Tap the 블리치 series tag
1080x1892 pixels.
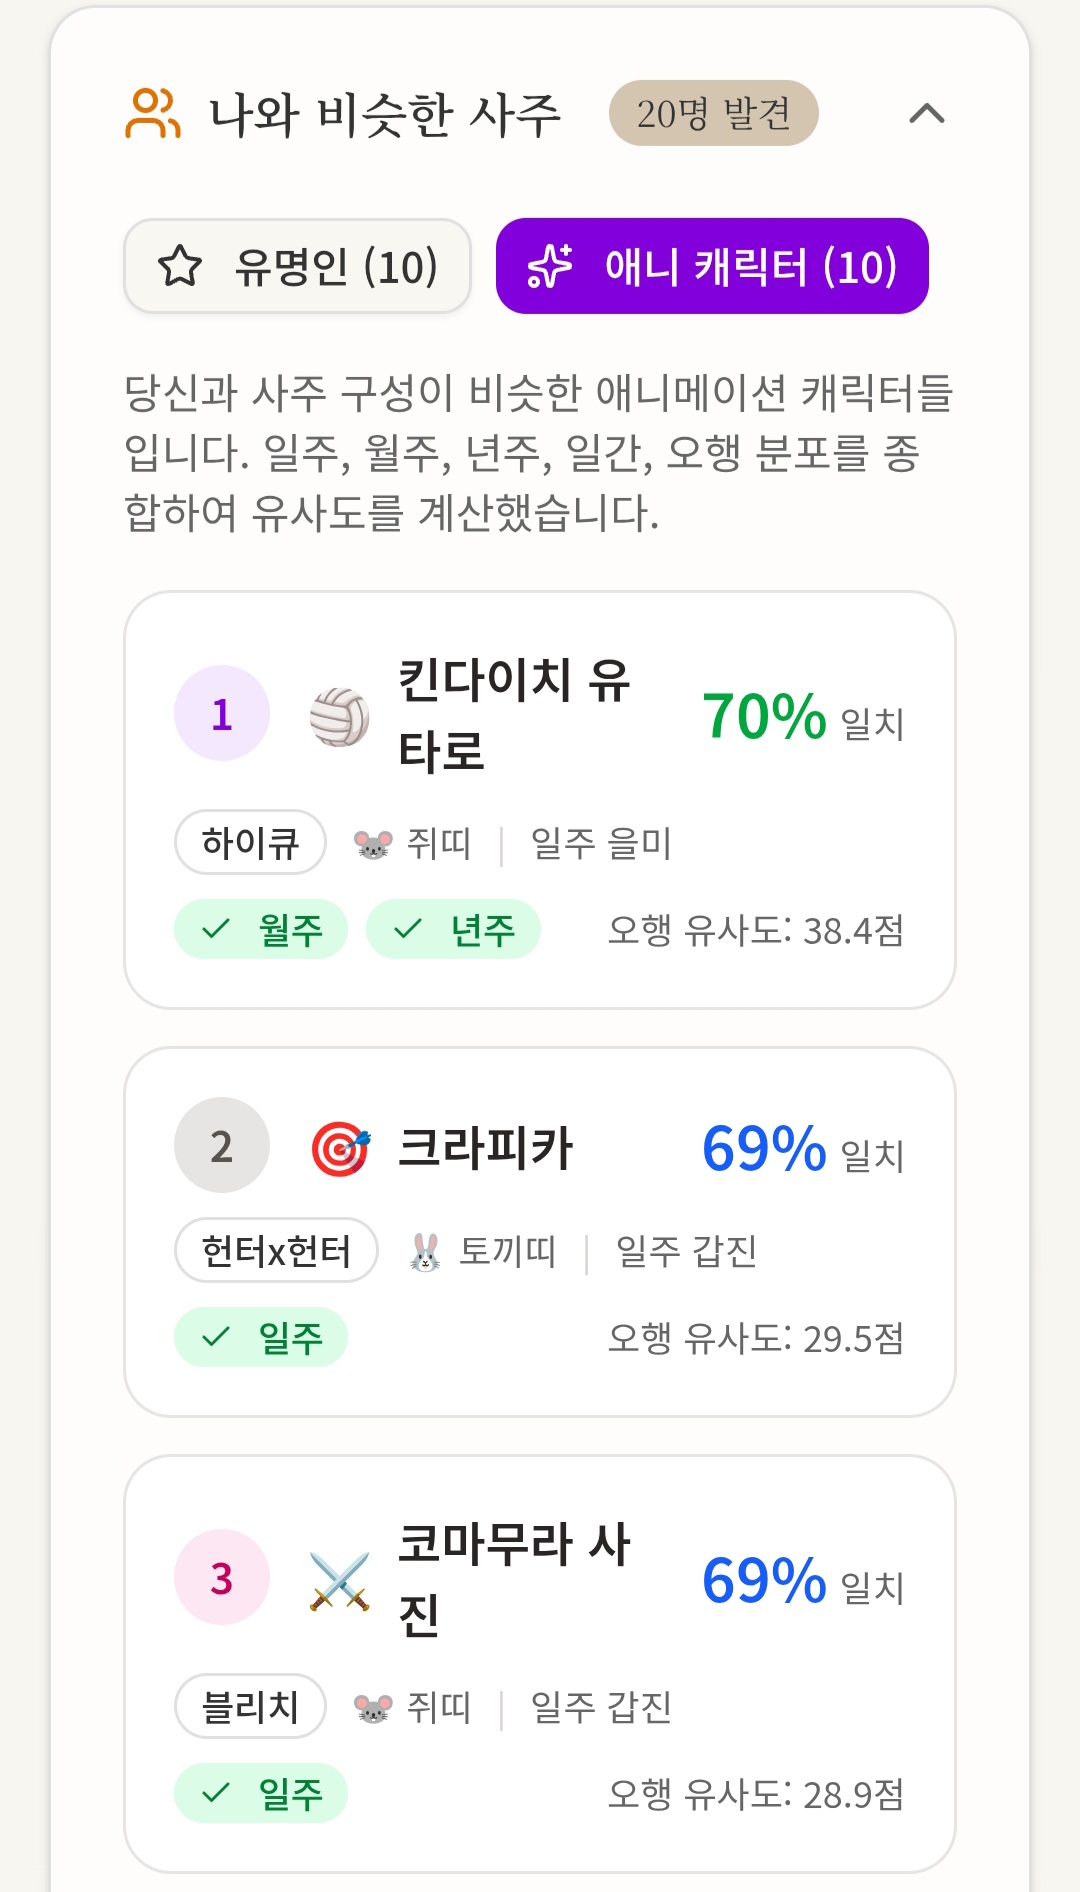tap(250, 1707)
